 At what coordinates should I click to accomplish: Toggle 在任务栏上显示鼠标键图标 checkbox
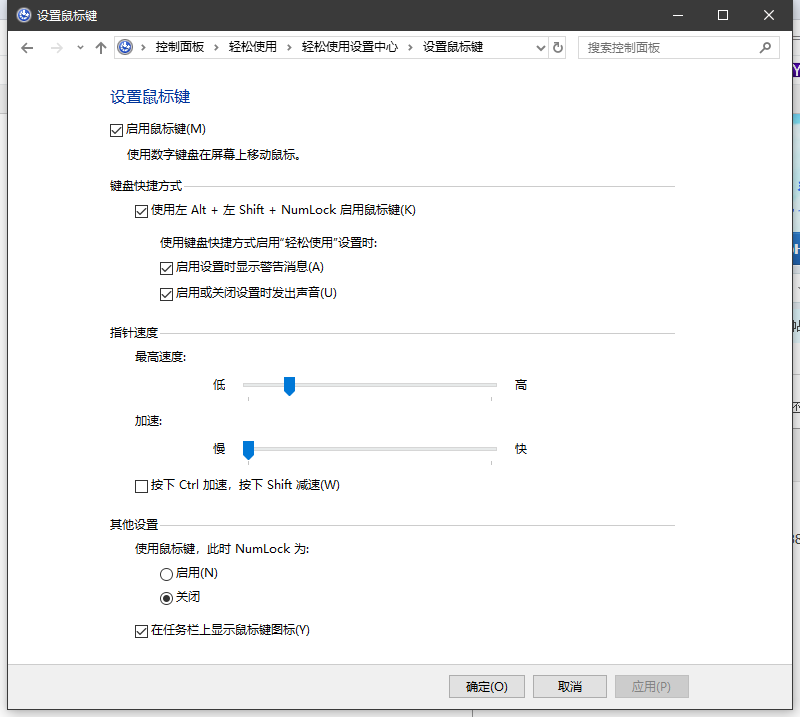(141, 631)
